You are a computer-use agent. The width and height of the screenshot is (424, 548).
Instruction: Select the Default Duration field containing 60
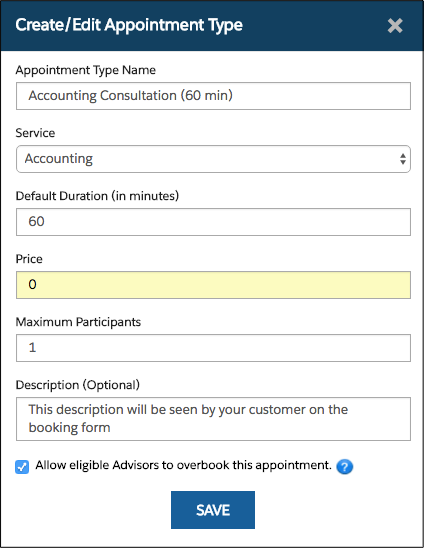(x=213, y=222)
